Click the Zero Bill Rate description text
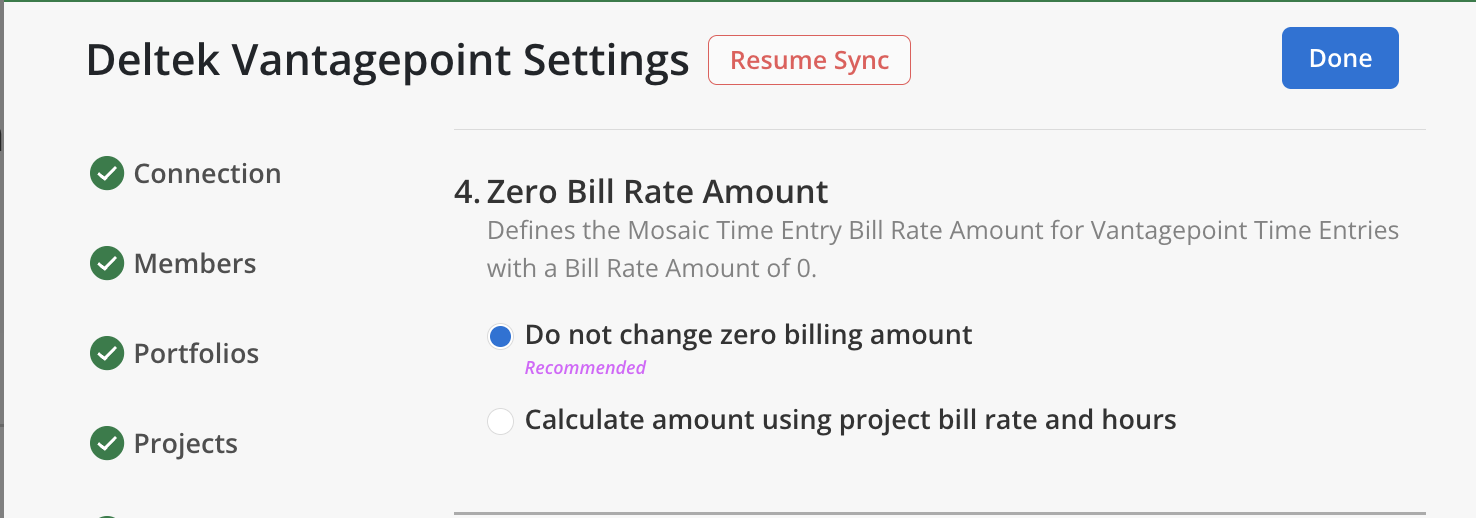Screen dimensions: 1476x518 (942, 249)
